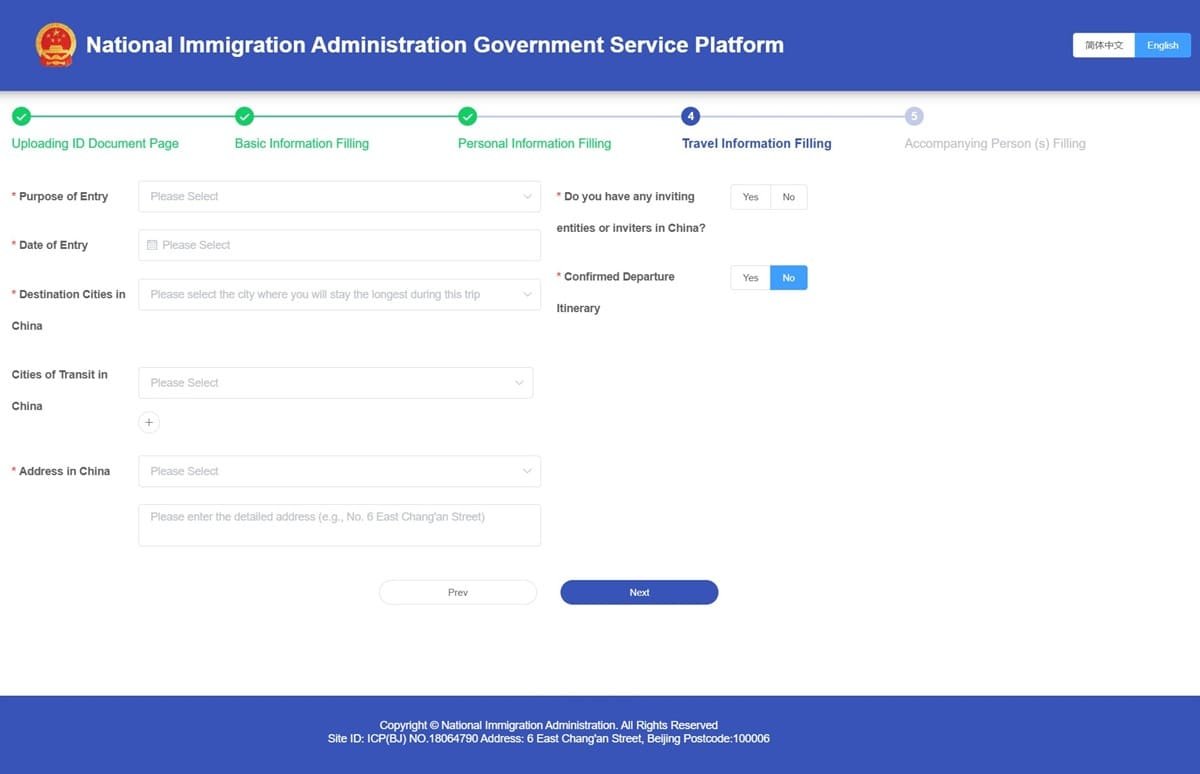This screenshot has width=1200, height=774.
Task: Click the plus icon below Cities of Transit
Action: coord(149,422)
